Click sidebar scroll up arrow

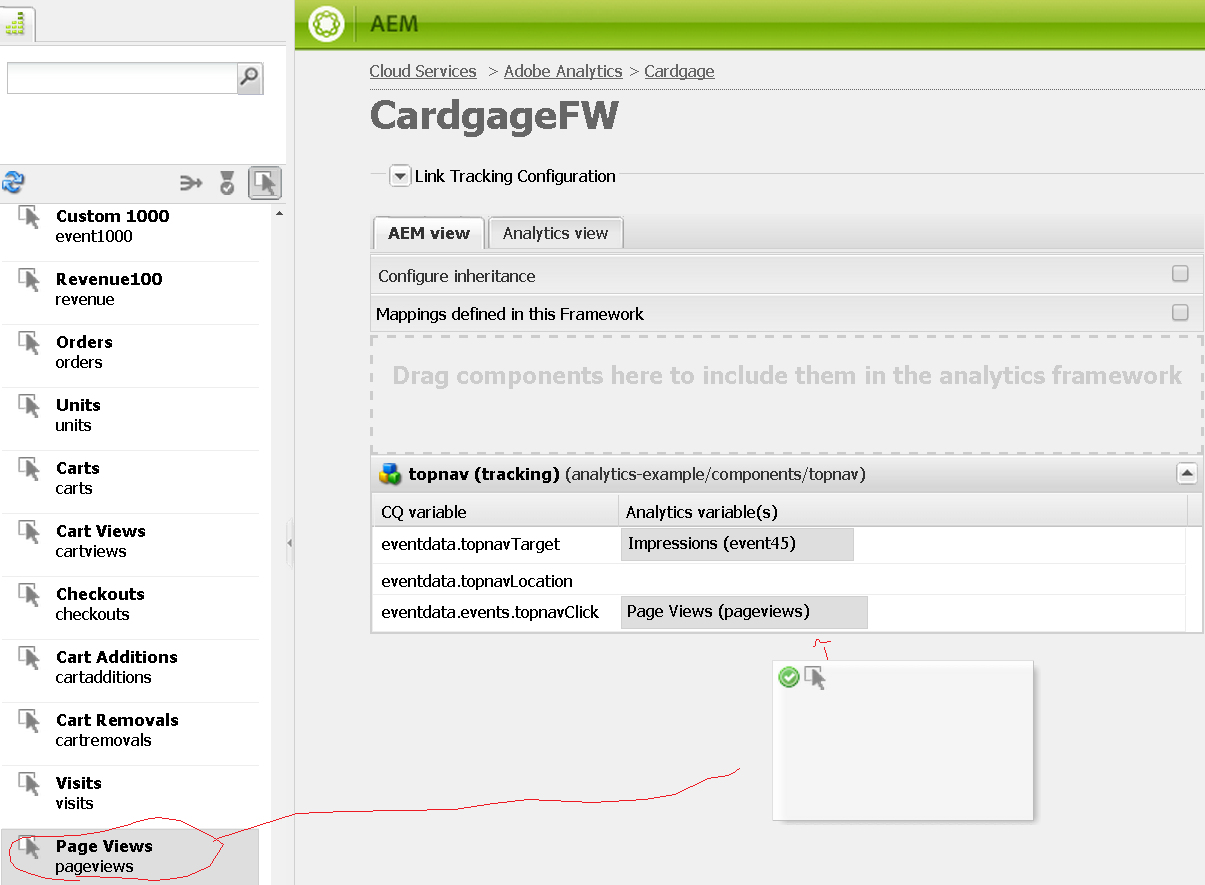(x=279, y=214)
